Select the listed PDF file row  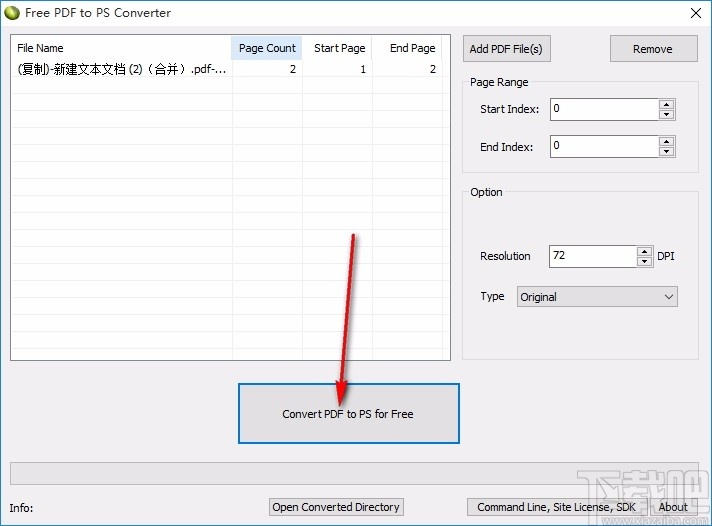click(227, 69)
